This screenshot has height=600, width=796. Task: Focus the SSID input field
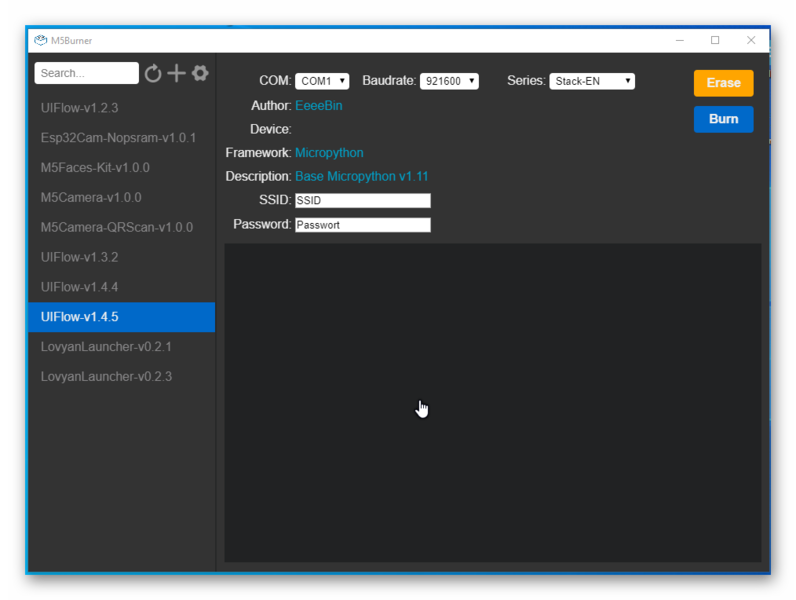(363, 201)
